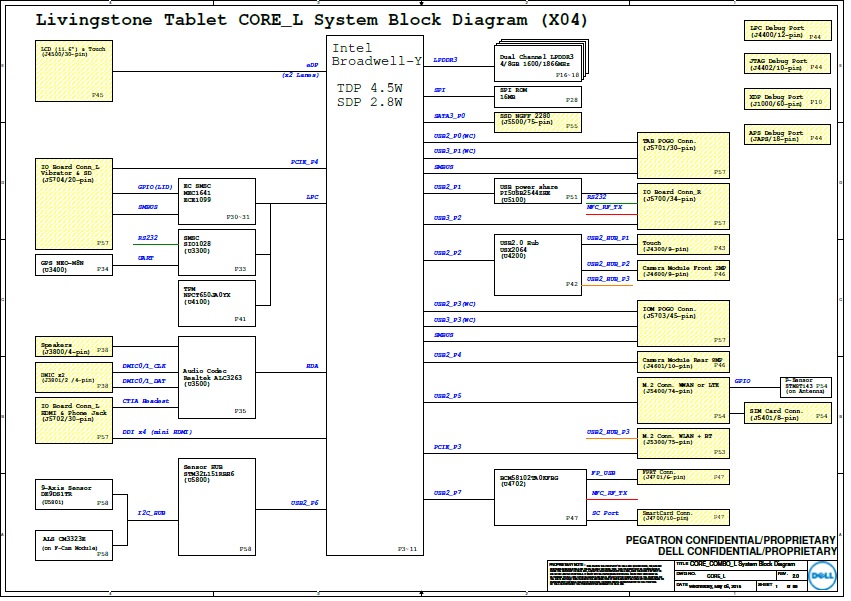The width and height of the screenshot is (851, 601).
Task: Click the 'GPIO(LID)' signal label
Action: [155, 187]
